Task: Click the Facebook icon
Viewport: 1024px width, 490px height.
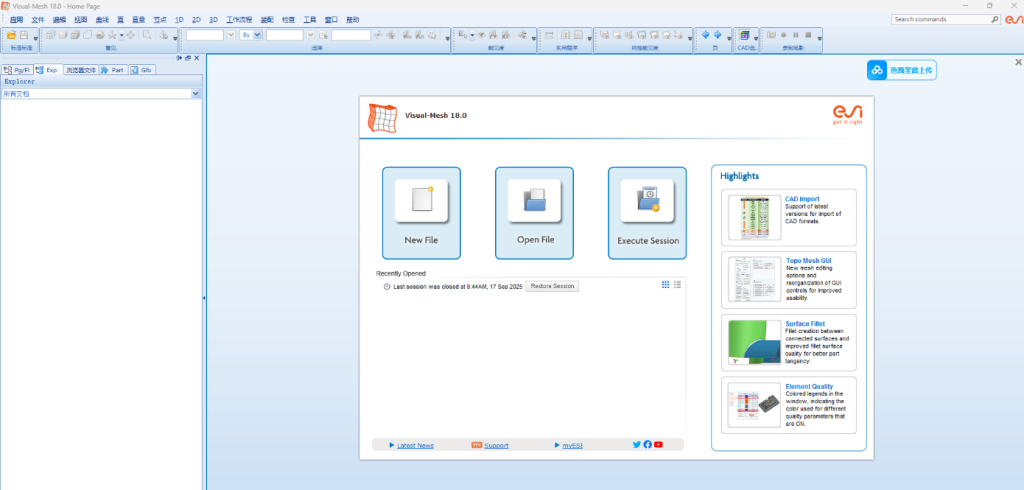Action: tap(647, 445)
